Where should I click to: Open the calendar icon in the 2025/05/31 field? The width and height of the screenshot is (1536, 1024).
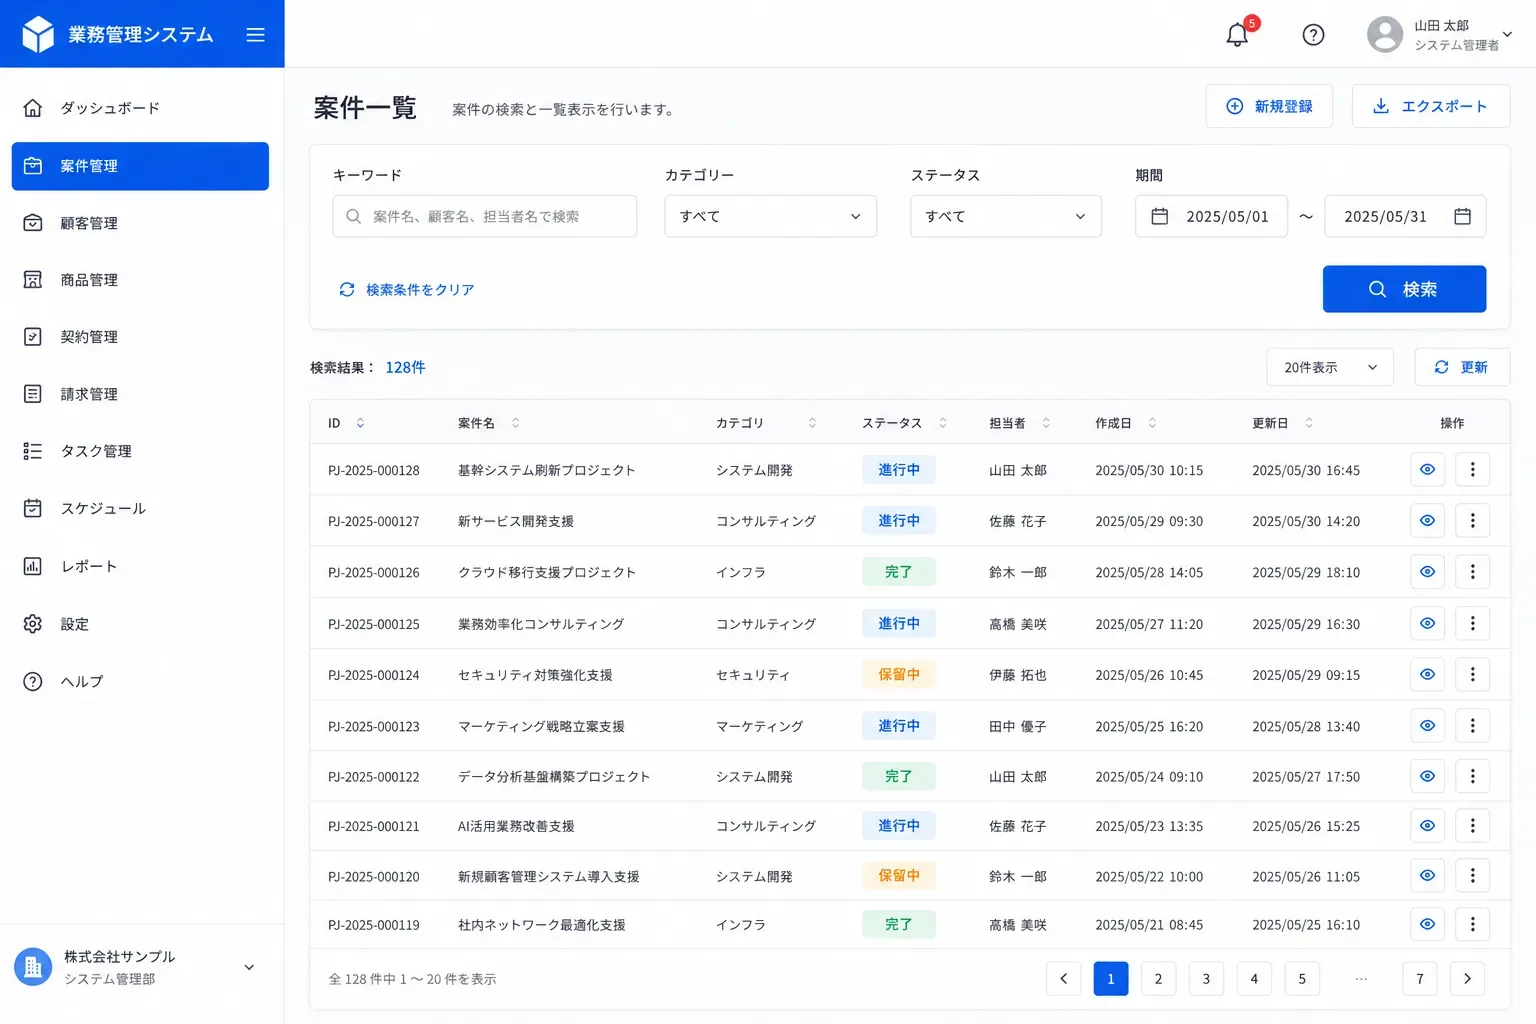pyautogui.click(x=1462, y=216)
